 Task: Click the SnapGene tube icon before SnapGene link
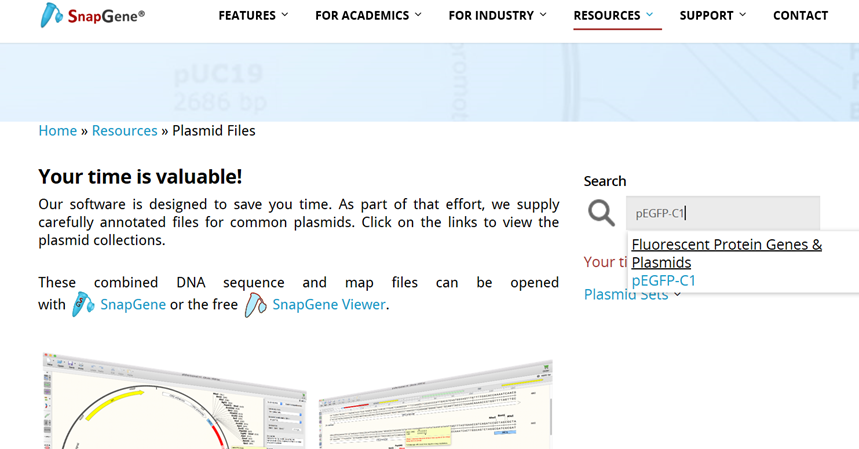[83, 304]
